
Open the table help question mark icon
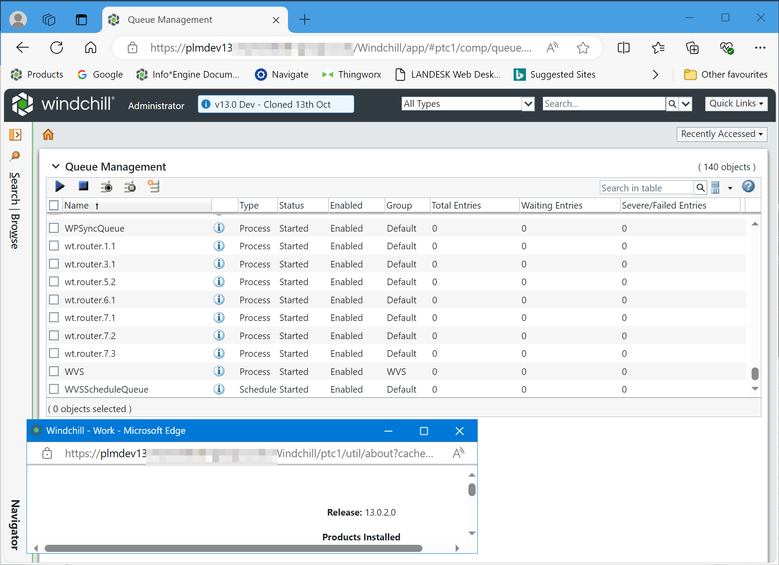[x=748, y=187]
